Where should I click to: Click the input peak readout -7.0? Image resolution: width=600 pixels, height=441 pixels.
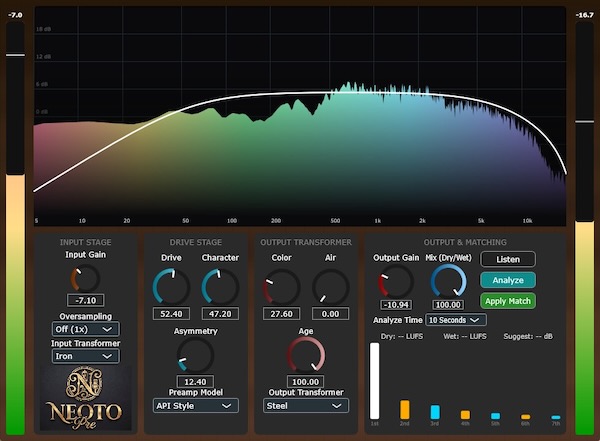point(15,15)
